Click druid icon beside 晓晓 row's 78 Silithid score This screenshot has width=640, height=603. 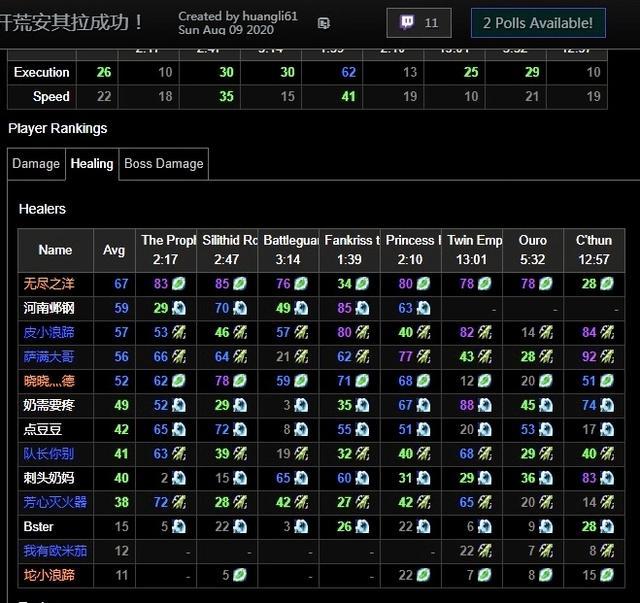pos(240,381)
